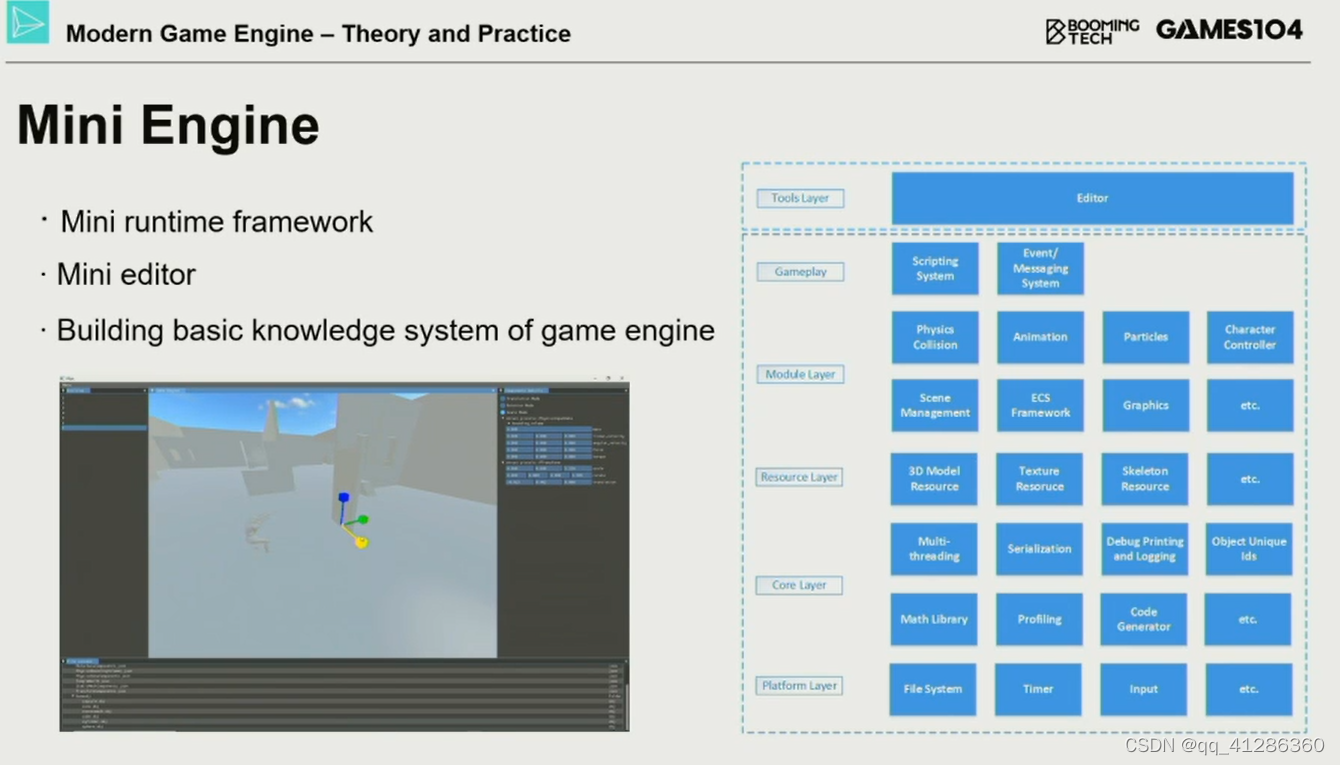This screenshot has height=765, width=1340.
Task: Click the Graphics box
Action: (1146, 405)
